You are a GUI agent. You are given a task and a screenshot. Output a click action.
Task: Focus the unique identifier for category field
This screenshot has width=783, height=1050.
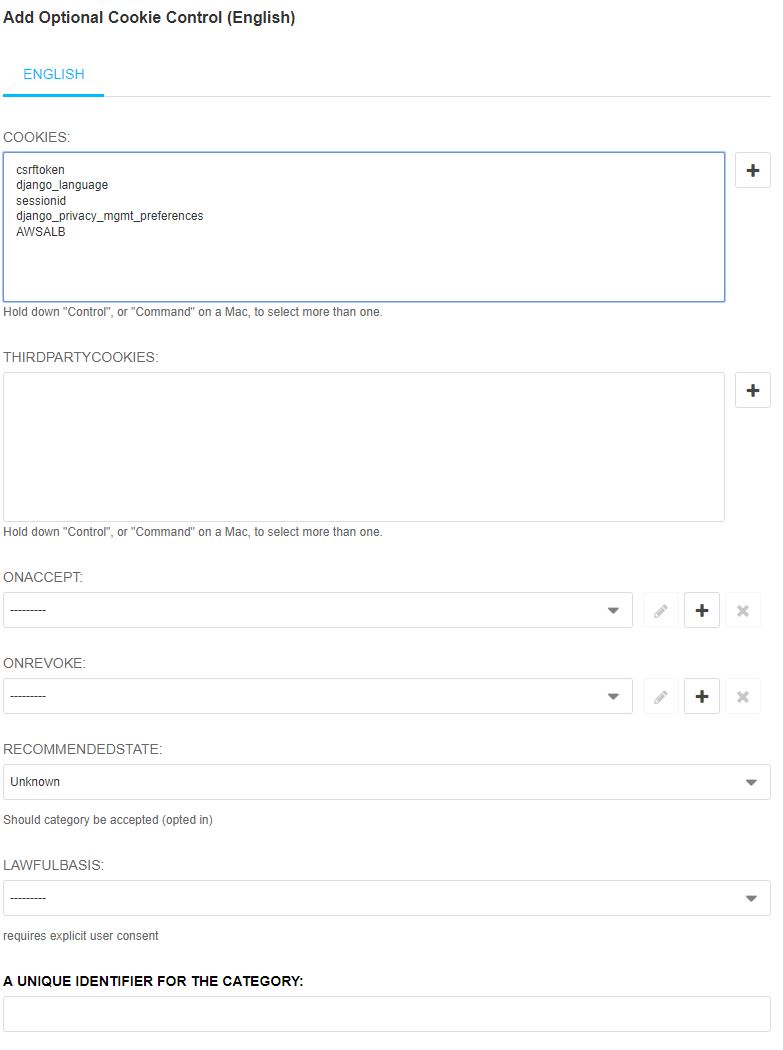[386, 1014]
